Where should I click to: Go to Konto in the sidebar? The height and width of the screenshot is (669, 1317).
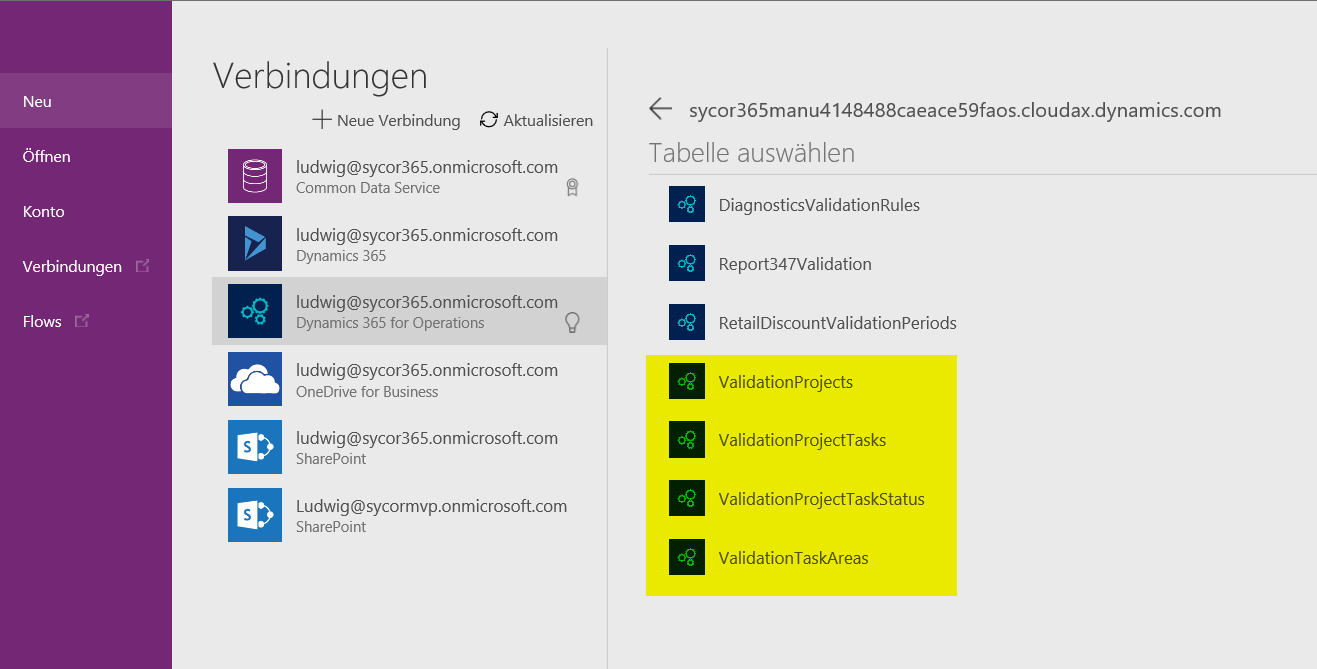[x=43, y=211]
